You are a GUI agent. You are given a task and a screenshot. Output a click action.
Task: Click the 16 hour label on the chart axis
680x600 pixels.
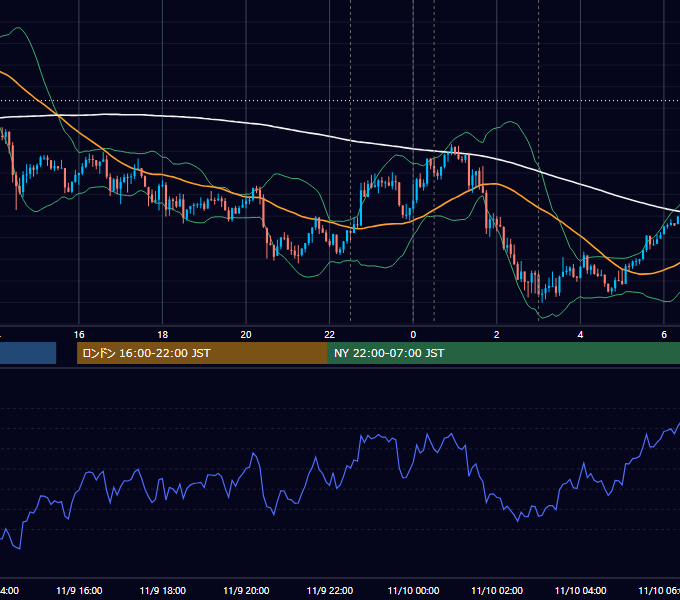tap(79, 335)
